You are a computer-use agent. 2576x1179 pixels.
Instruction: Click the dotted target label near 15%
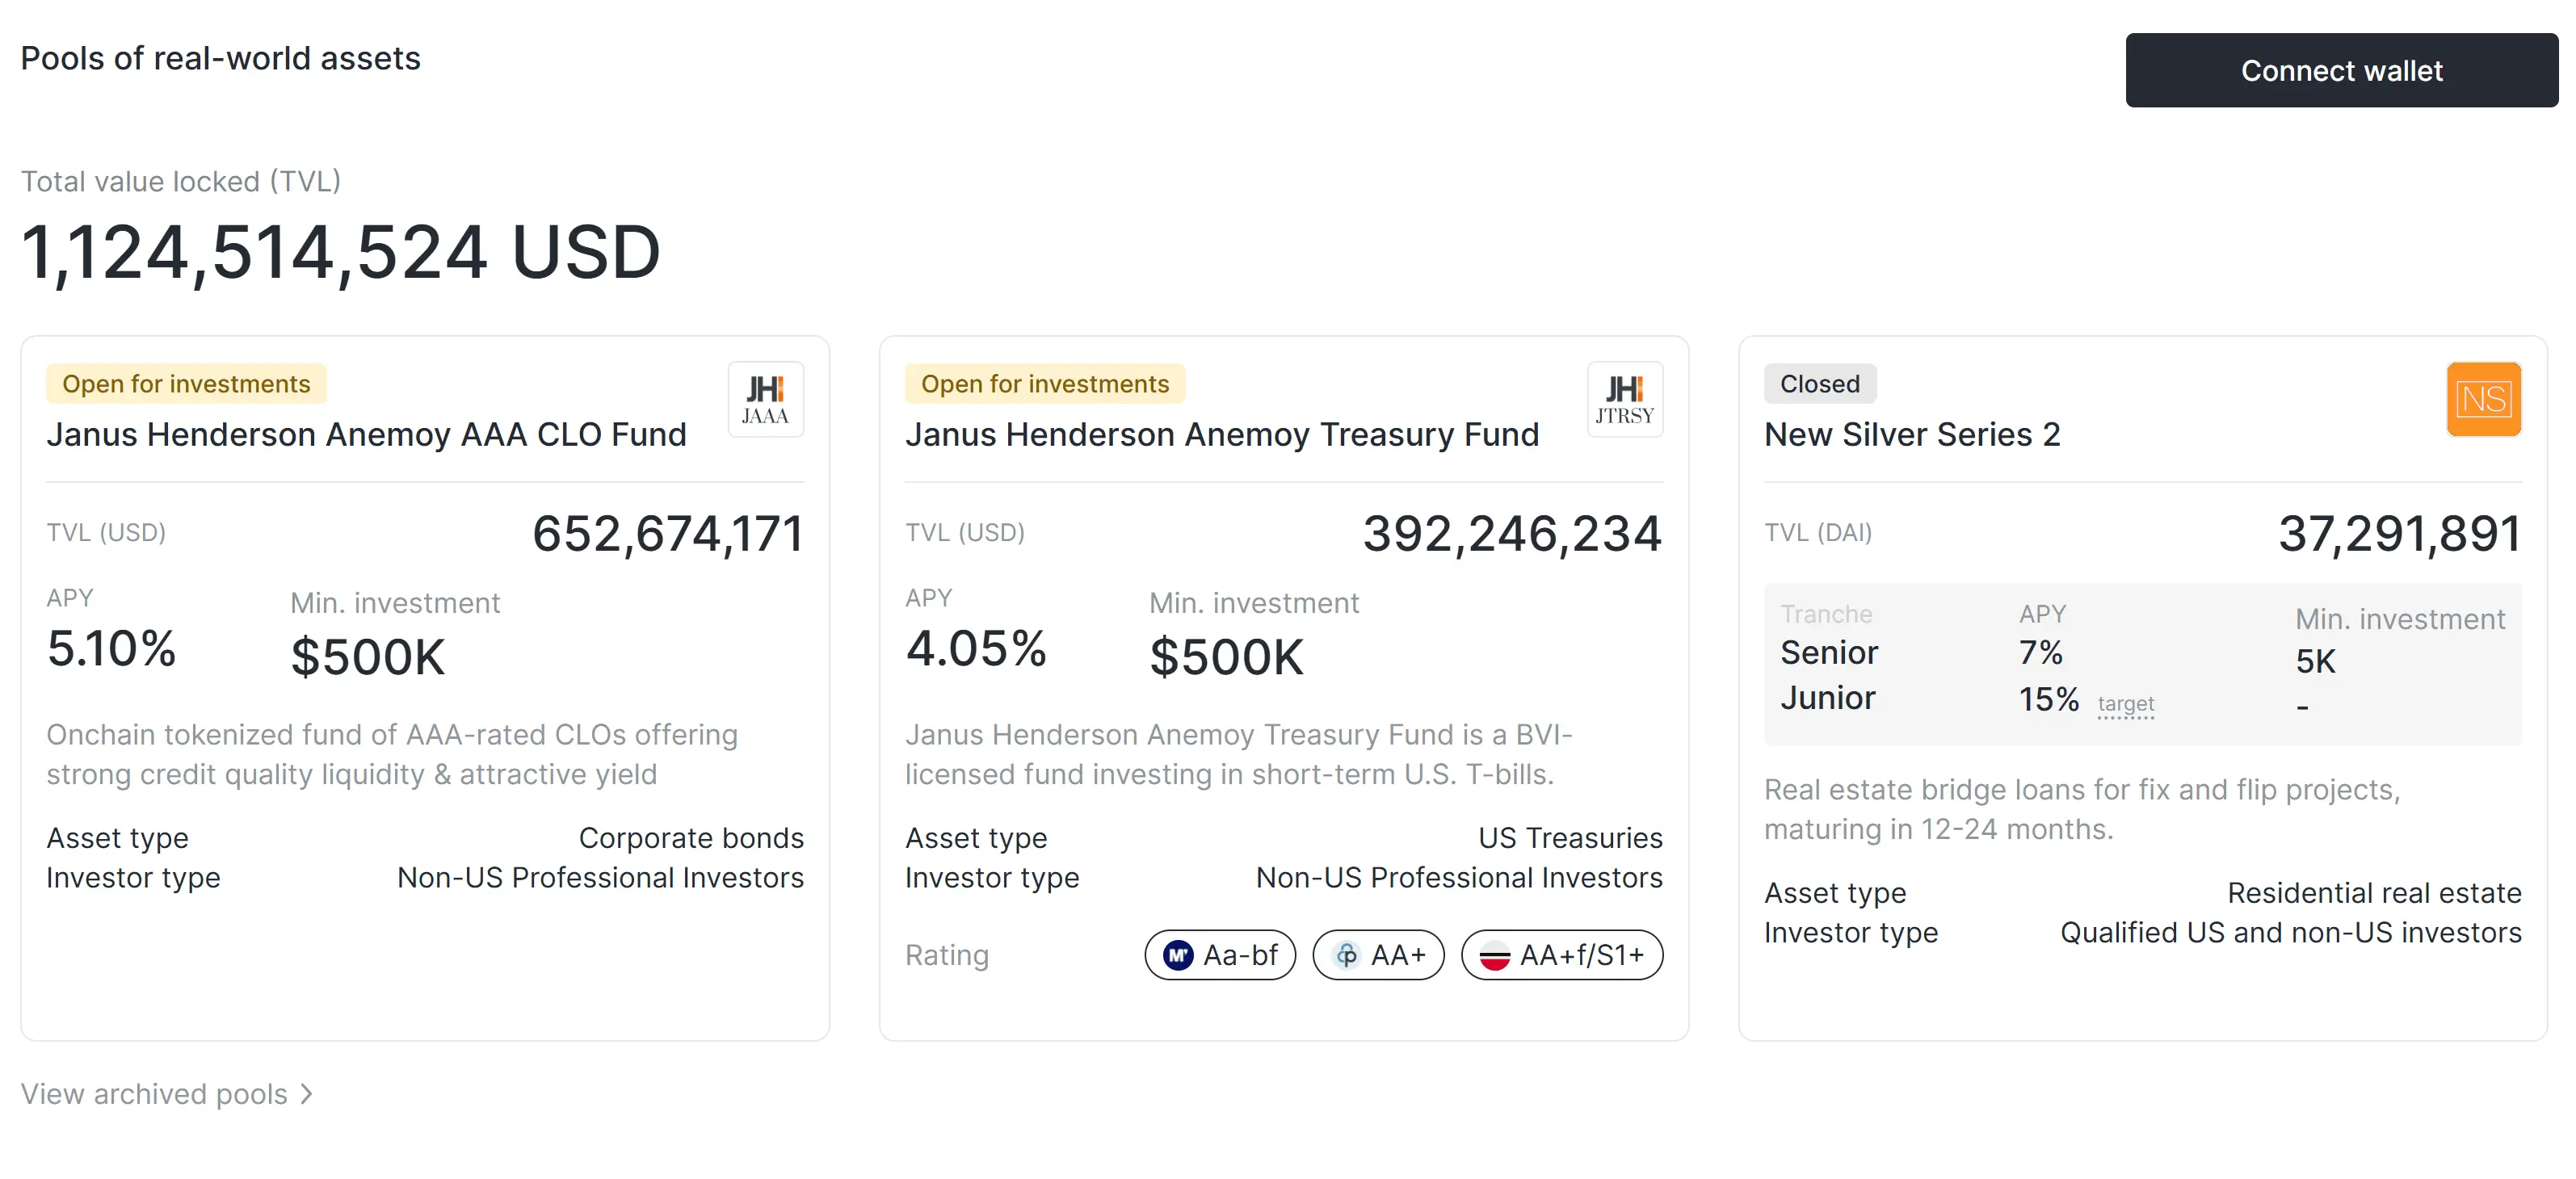click(2125, 704)
